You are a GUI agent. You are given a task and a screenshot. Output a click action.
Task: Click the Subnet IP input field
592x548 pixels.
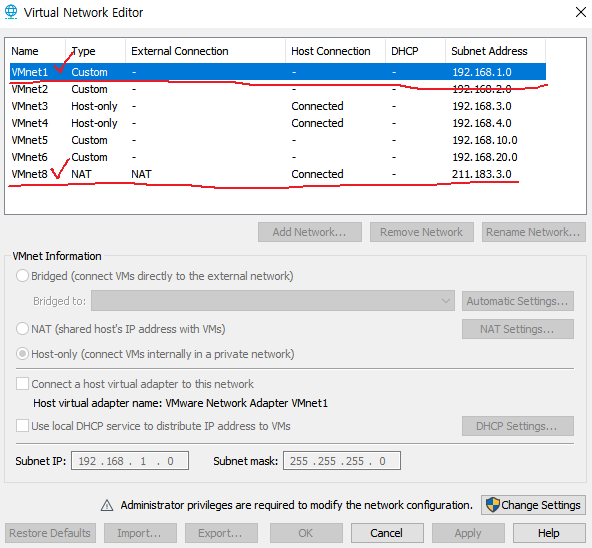pyautogui.click(x=130, y=461)
